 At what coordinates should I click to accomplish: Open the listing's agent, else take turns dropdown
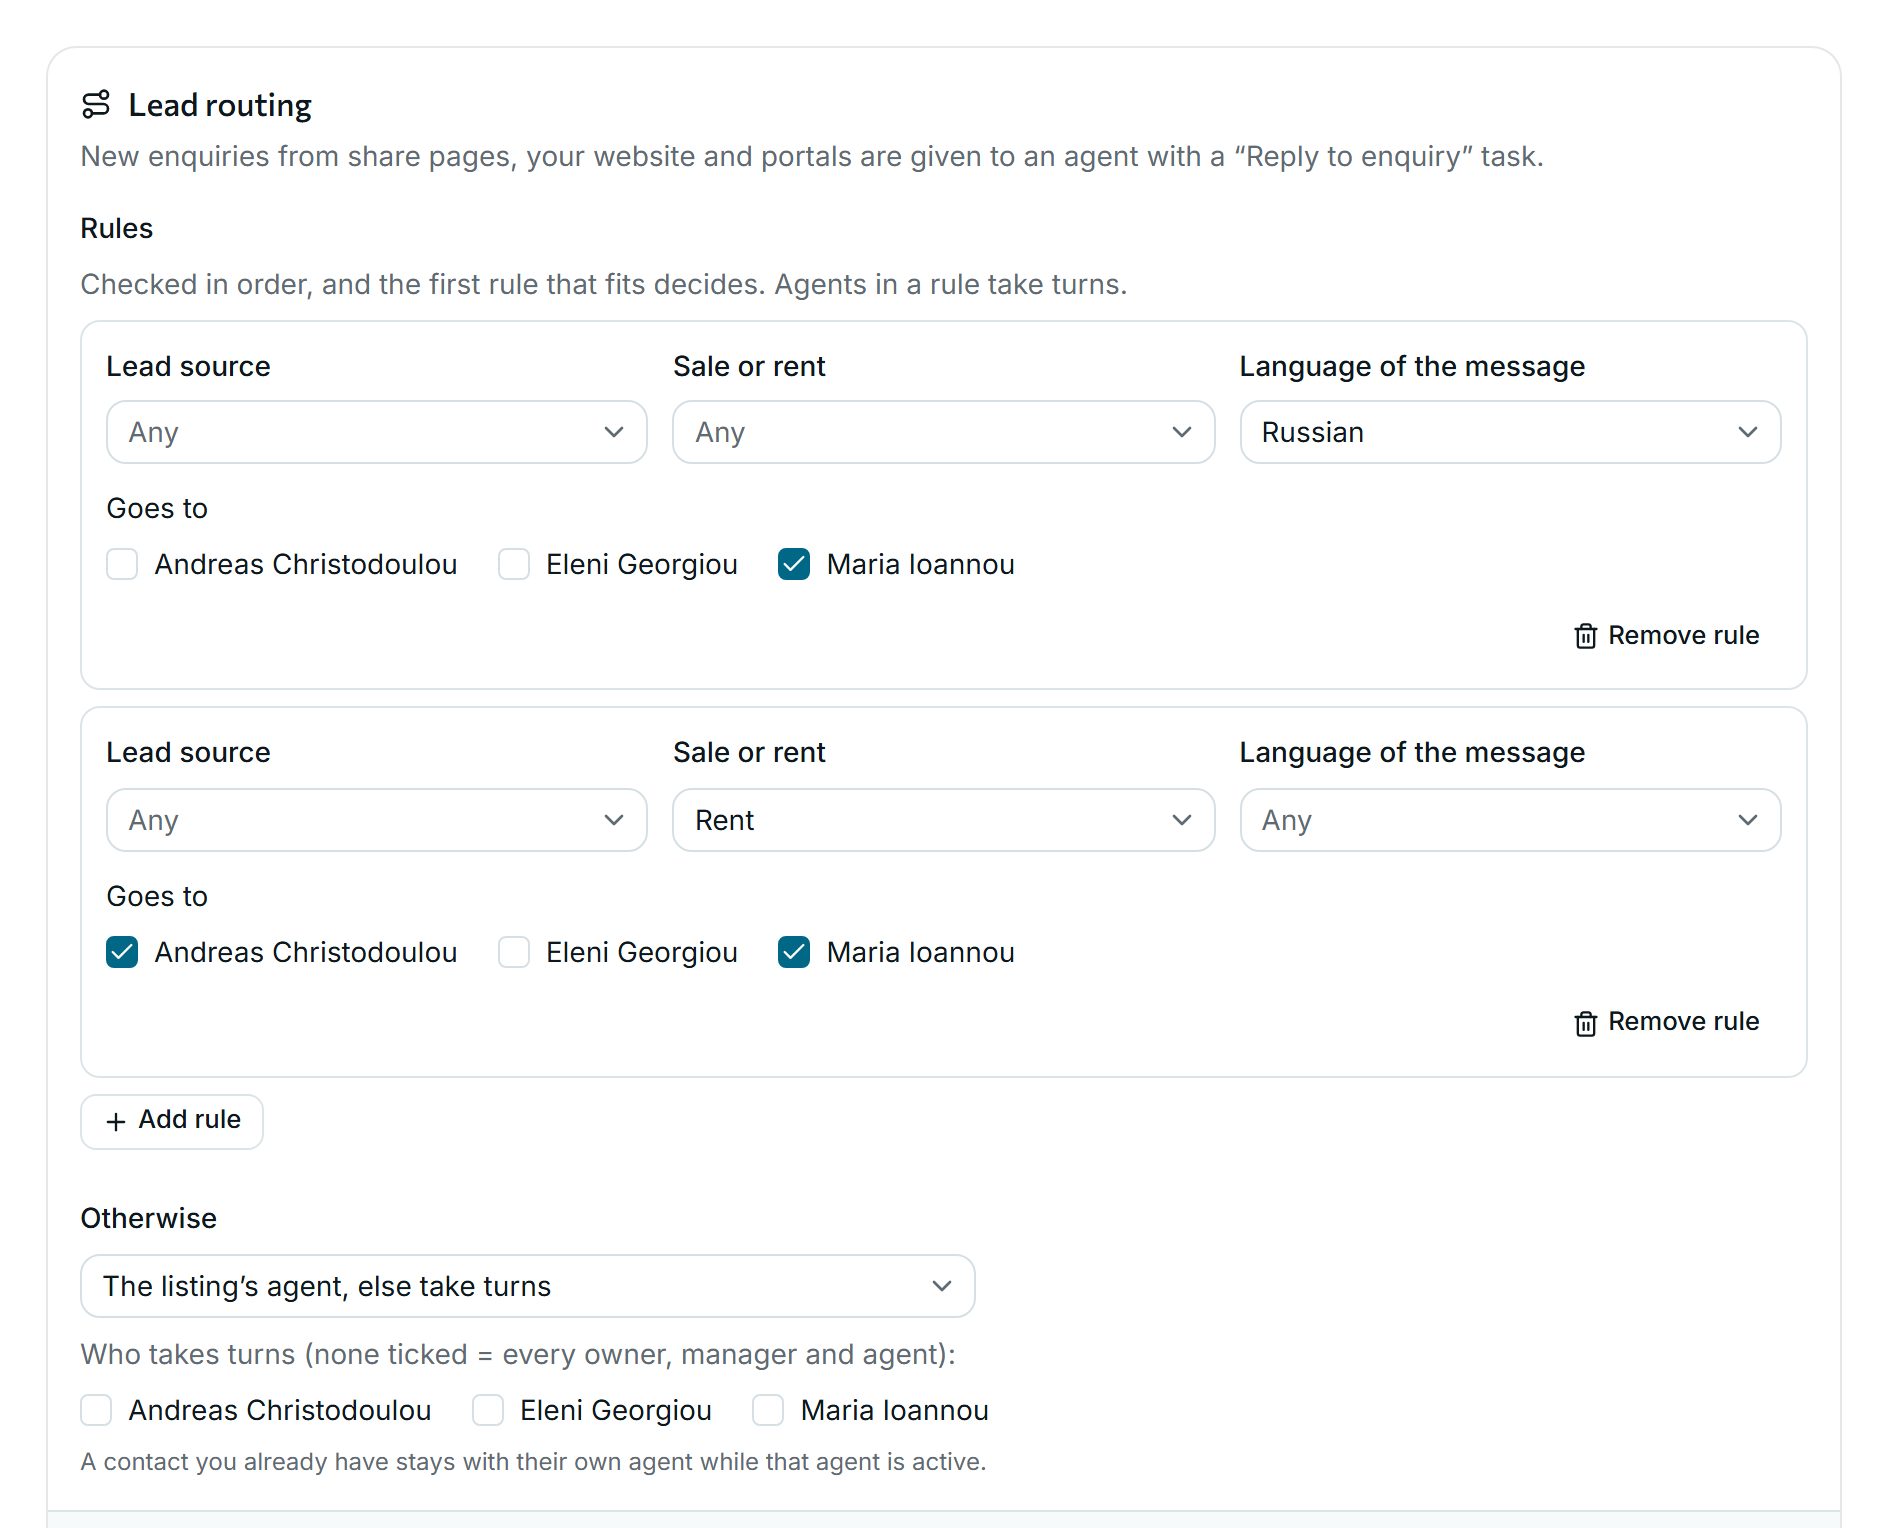pyautogui.click(x=528, y=1286)
